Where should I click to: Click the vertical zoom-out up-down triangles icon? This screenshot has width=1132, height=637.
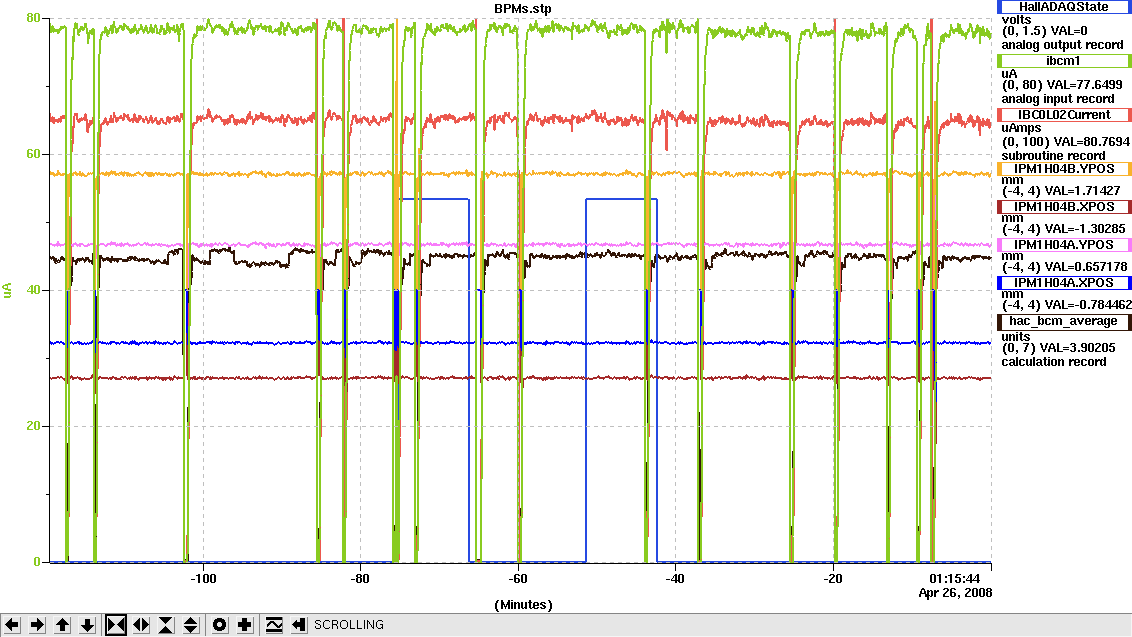point(191,625)
